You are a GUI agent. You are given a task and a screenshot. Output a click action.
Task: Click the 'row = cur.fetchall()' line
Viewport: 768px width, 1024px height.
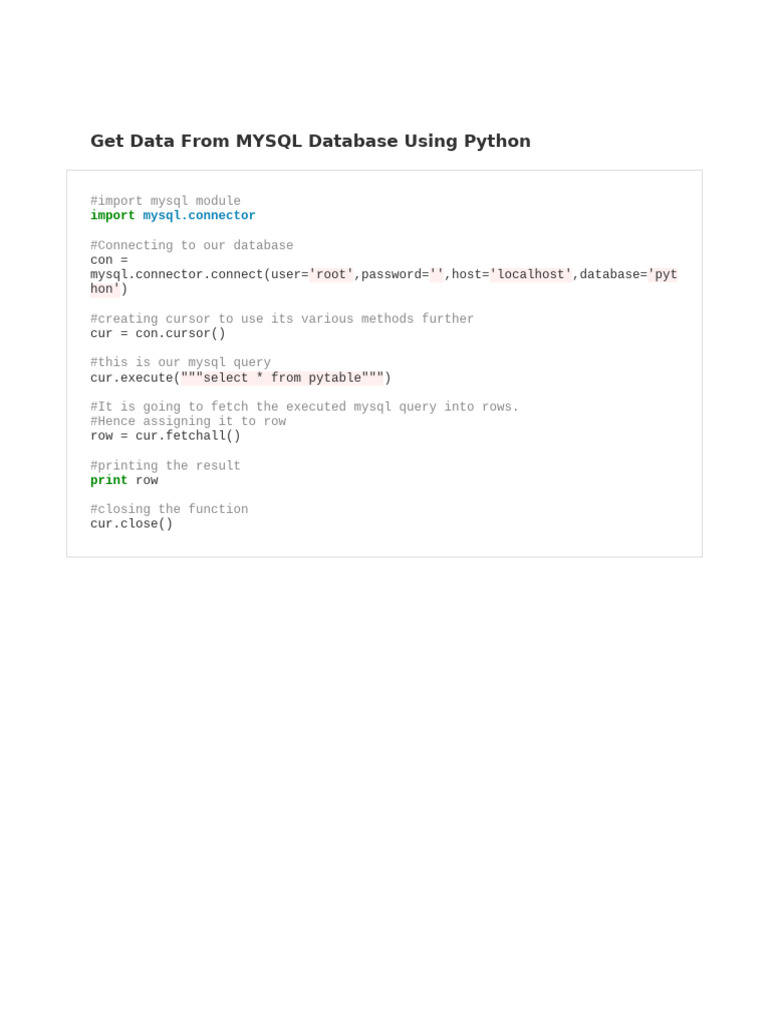point(165,435)
